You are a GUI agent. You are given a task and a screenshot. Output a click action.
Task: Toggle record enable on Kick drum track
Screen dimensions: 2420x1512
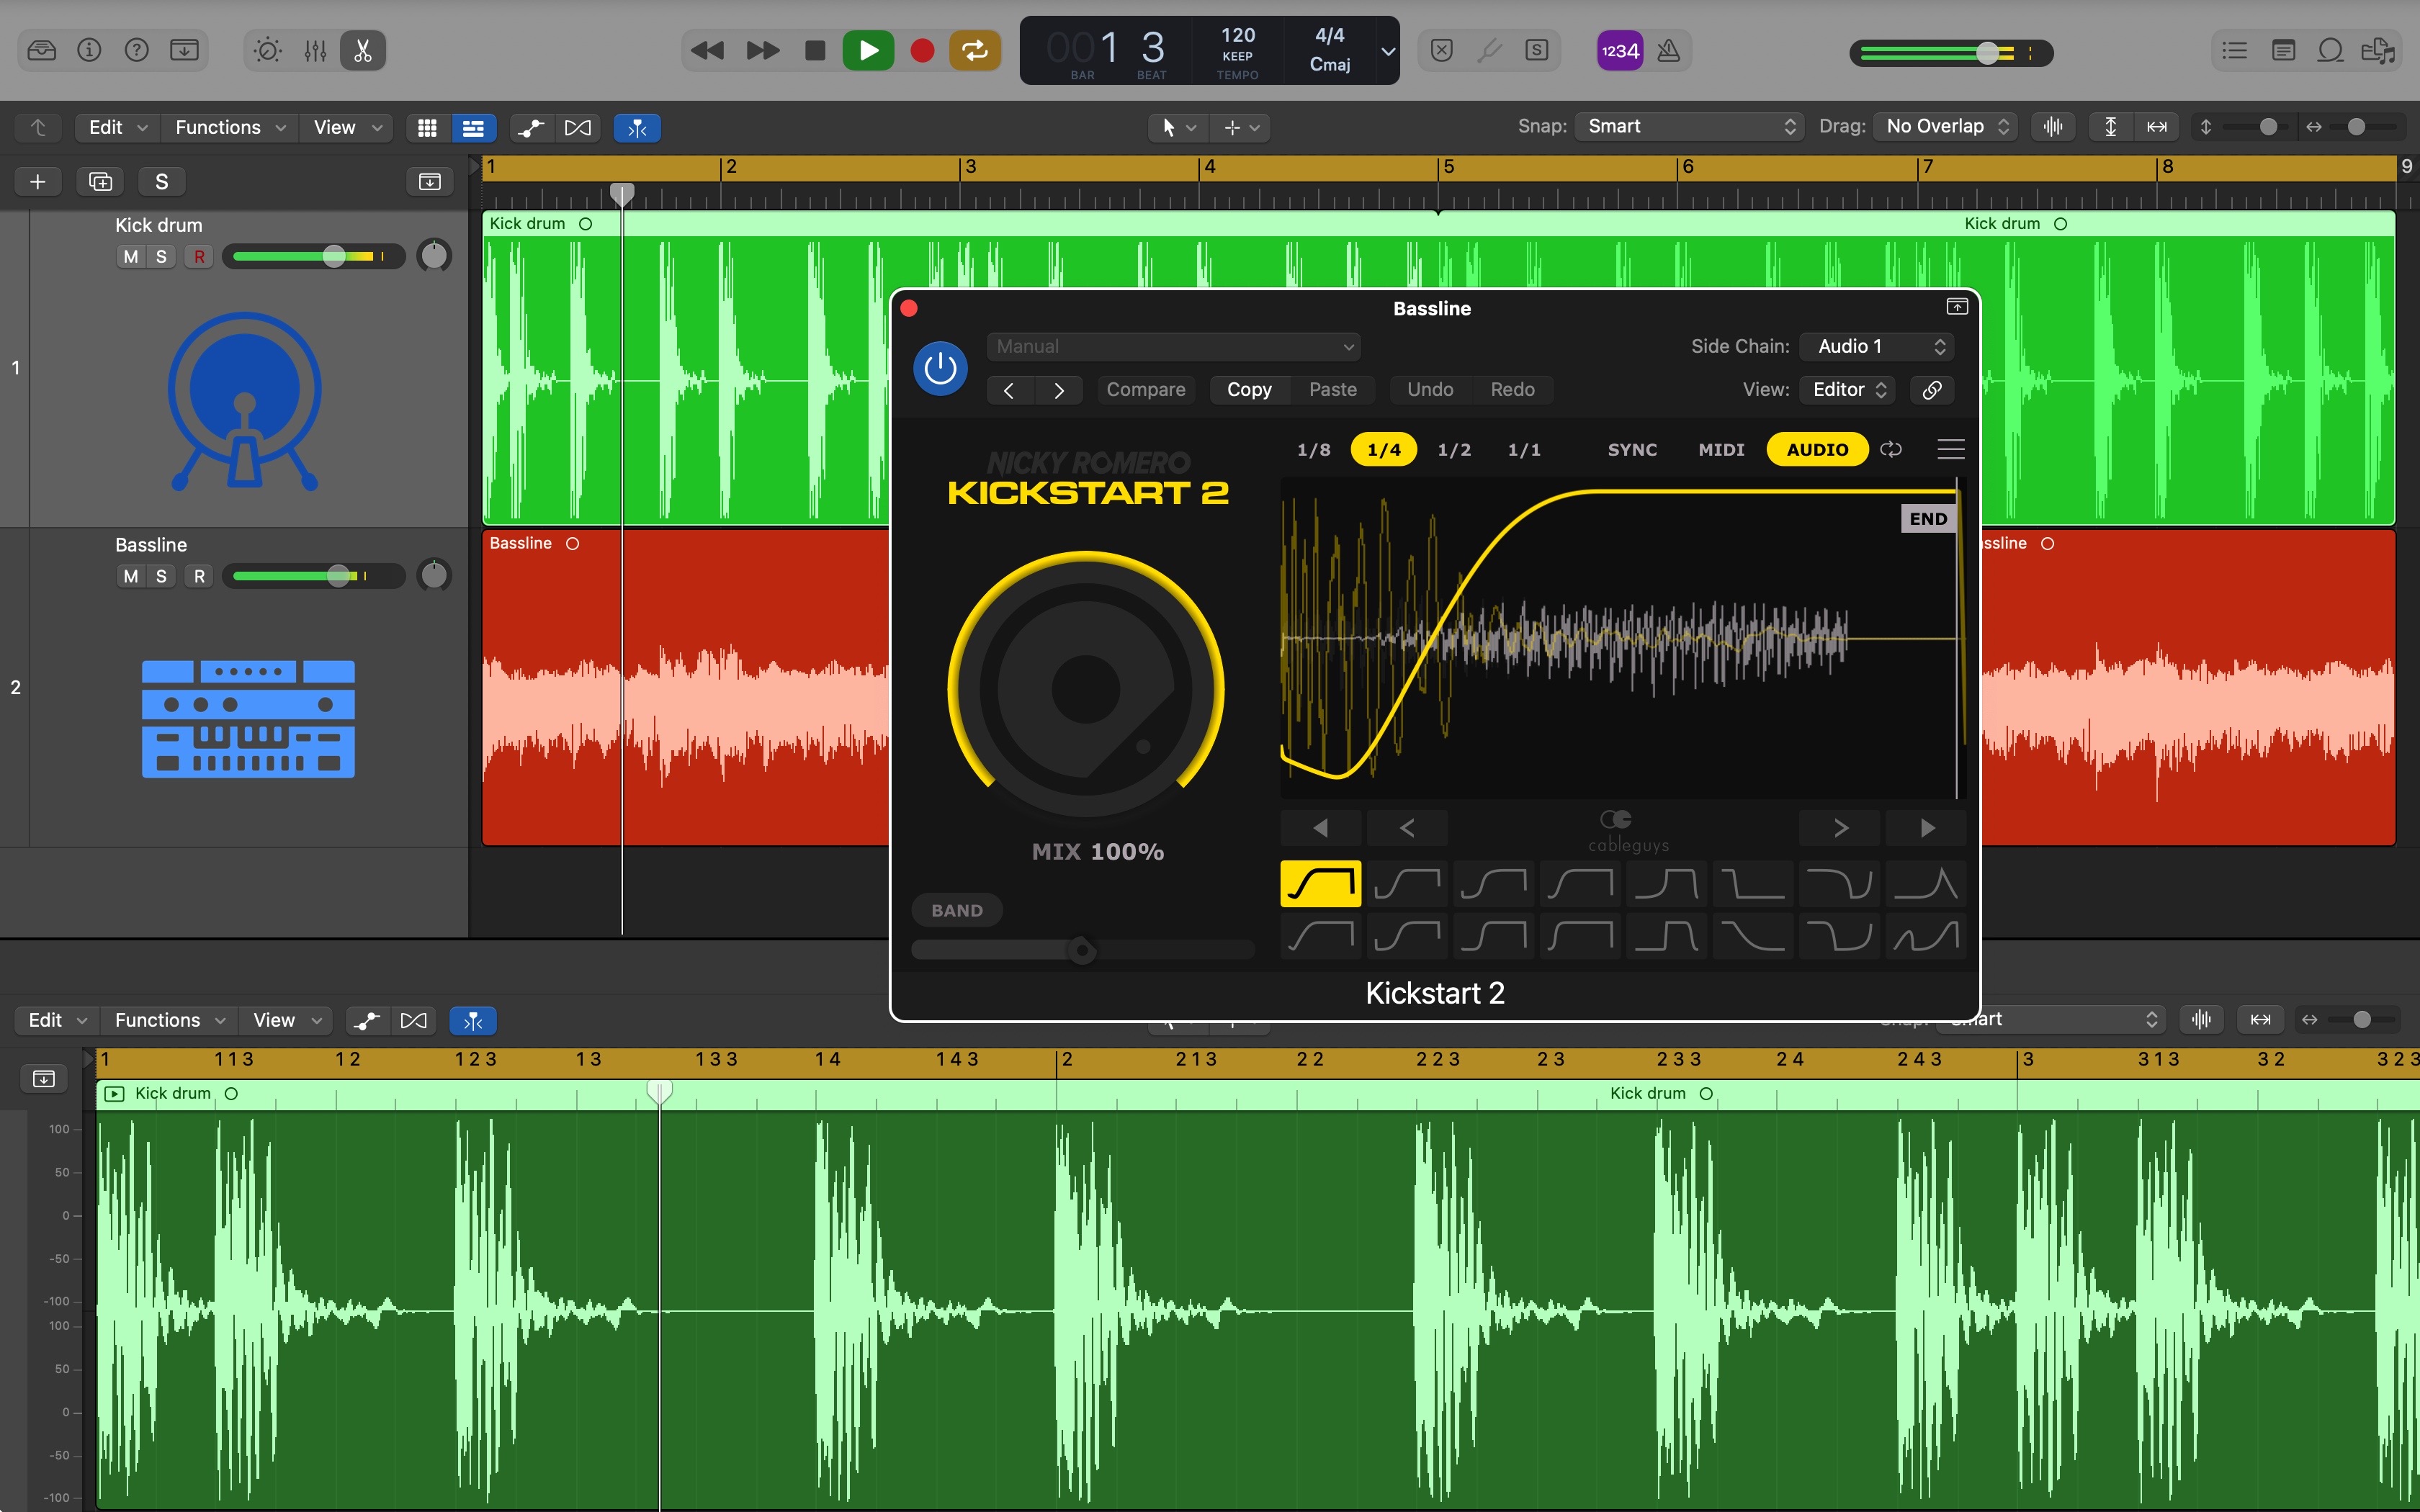pos(199,256)
